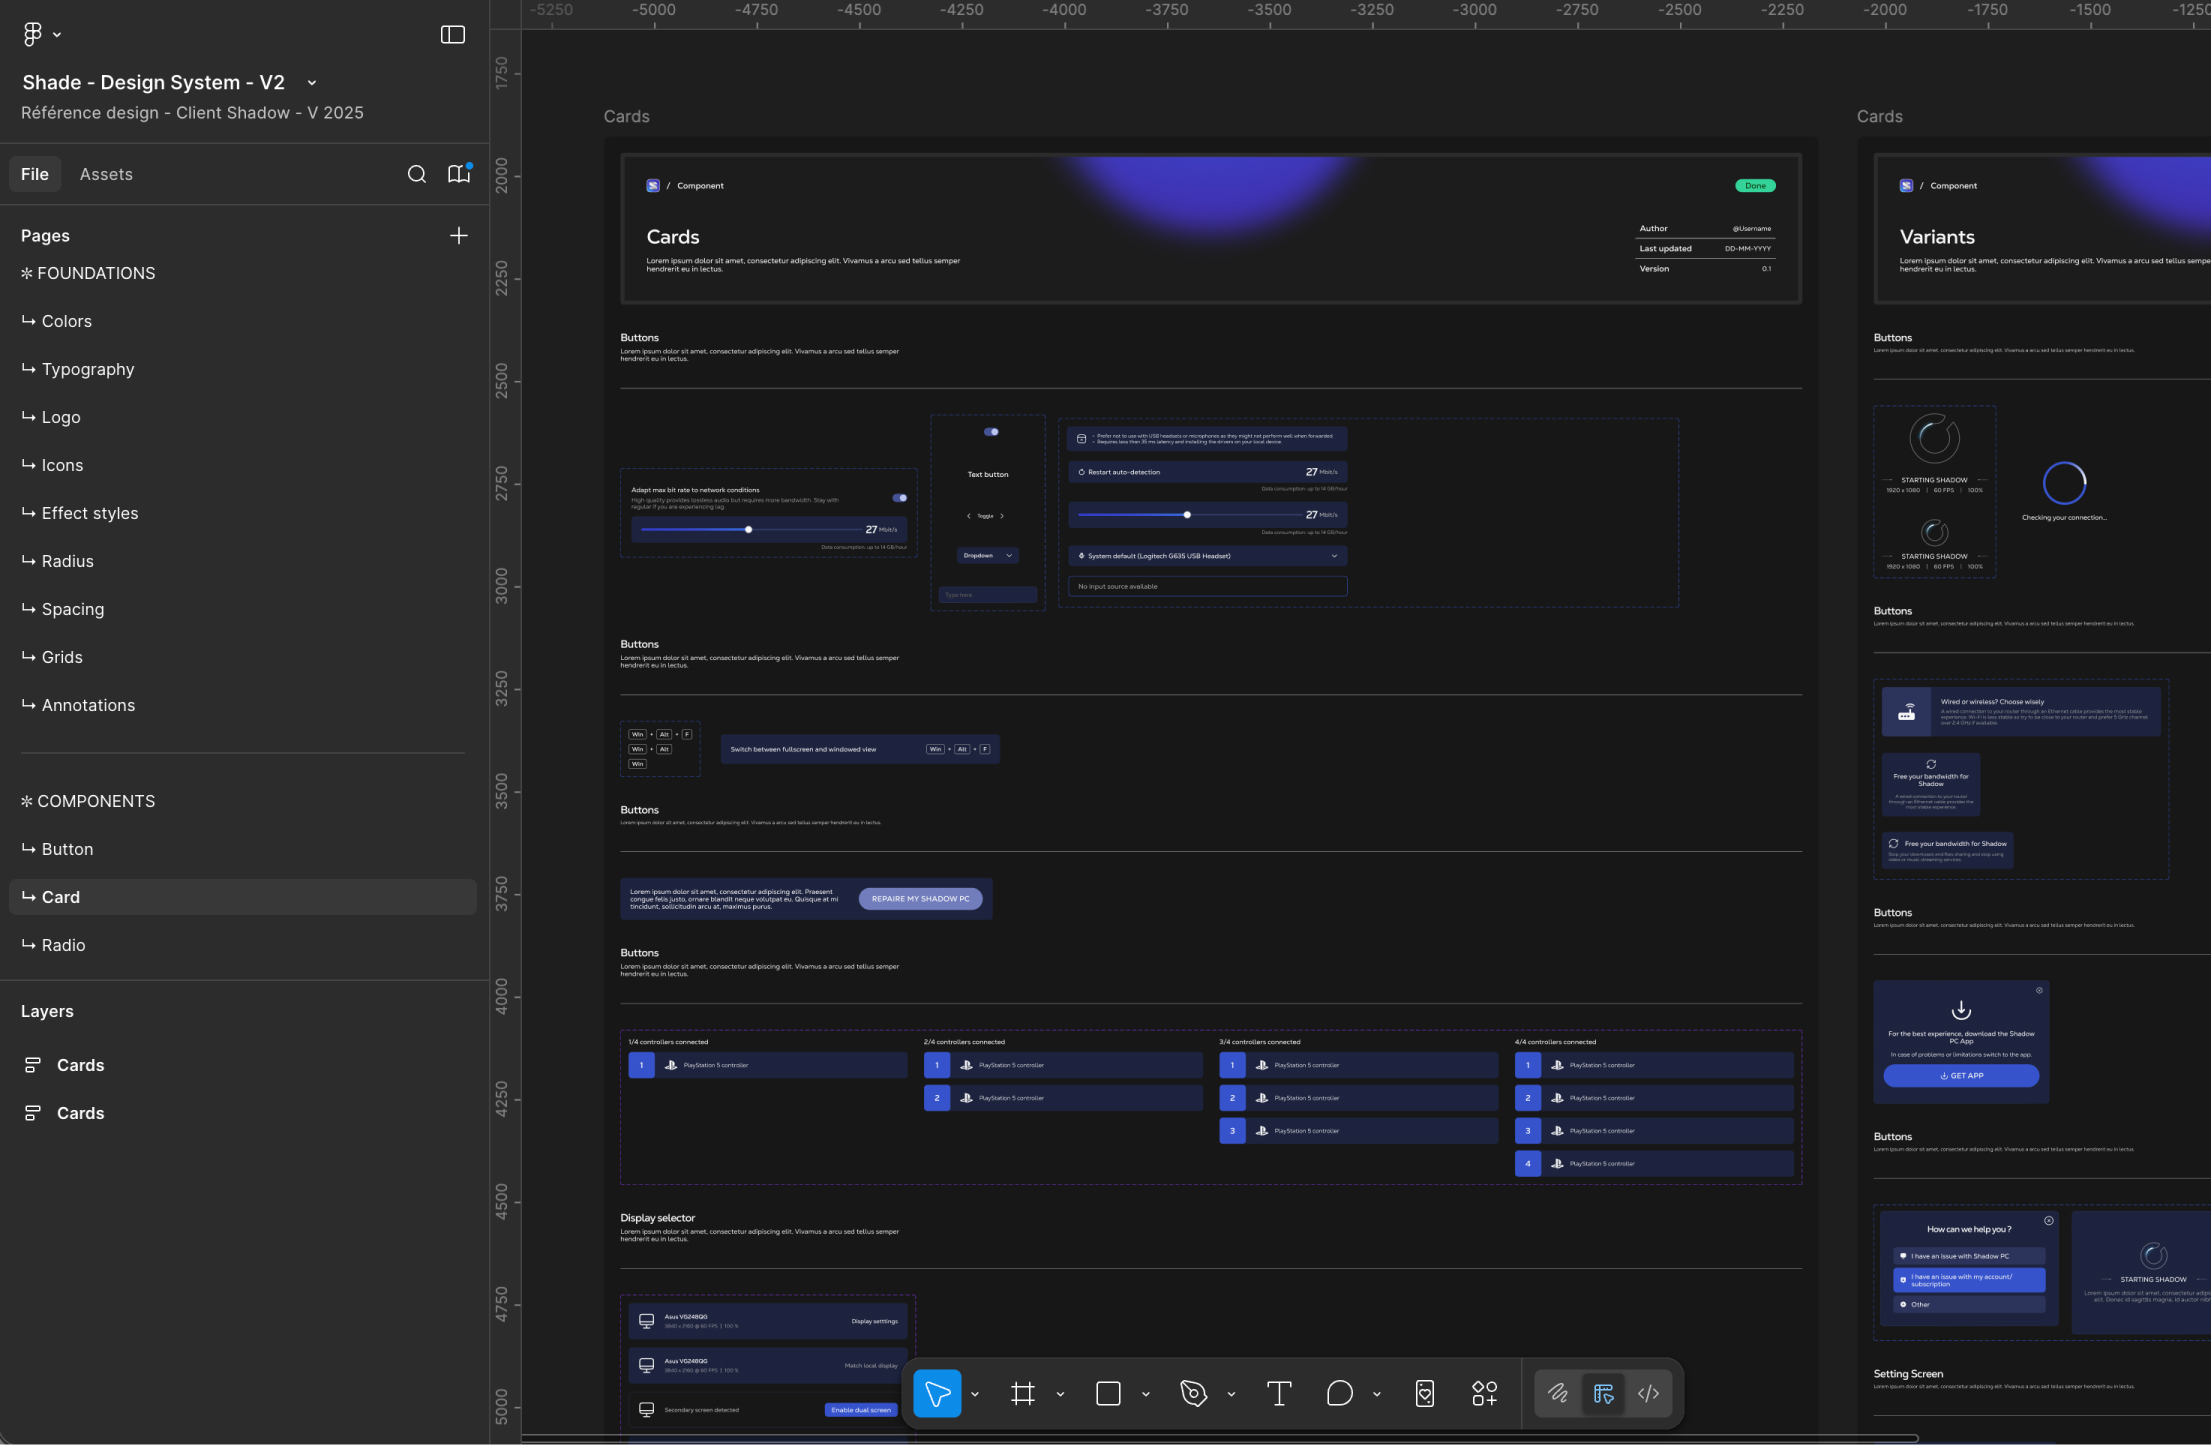Select the Text tool

click(1279, 1393)
